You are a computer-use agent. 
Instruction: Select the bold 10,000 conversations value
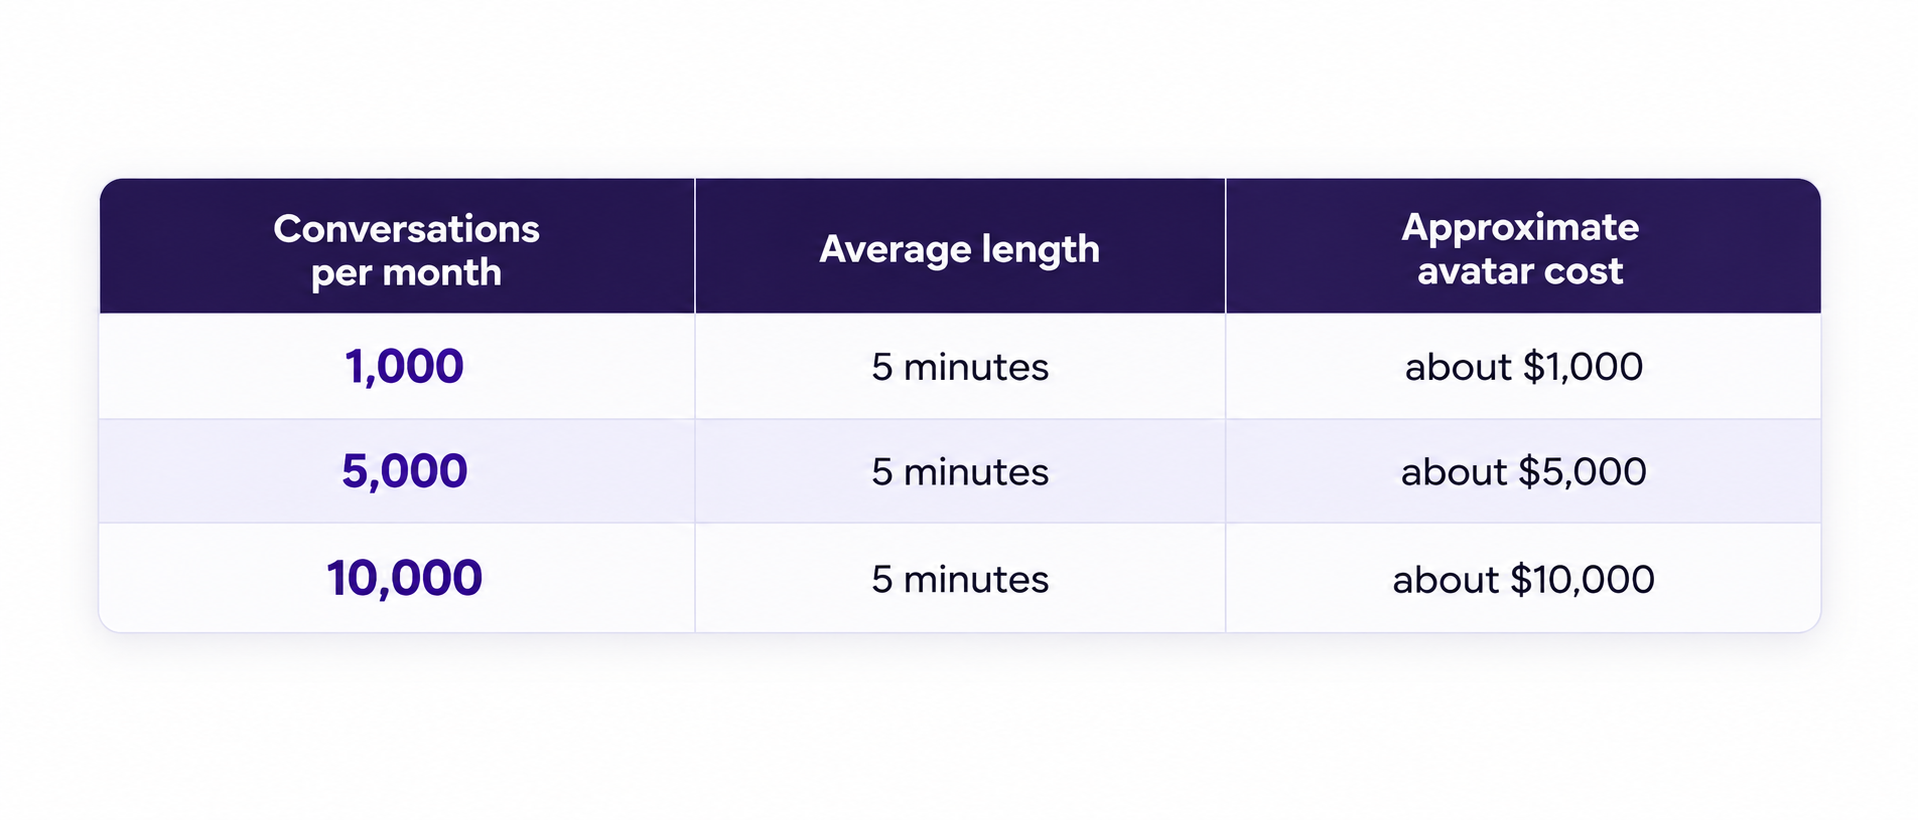click(x=404, y=578)
